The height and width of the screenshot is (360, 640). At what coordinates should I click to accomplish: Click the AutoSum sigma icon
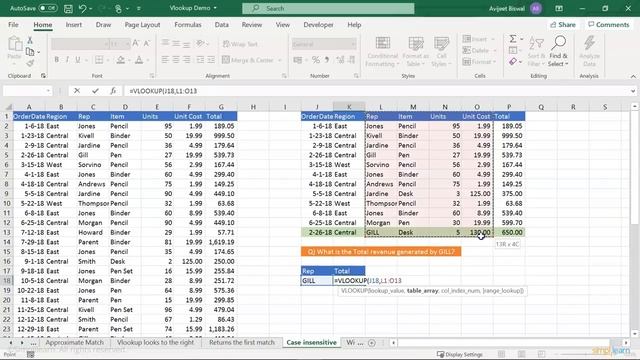click(x=513, y=39)
